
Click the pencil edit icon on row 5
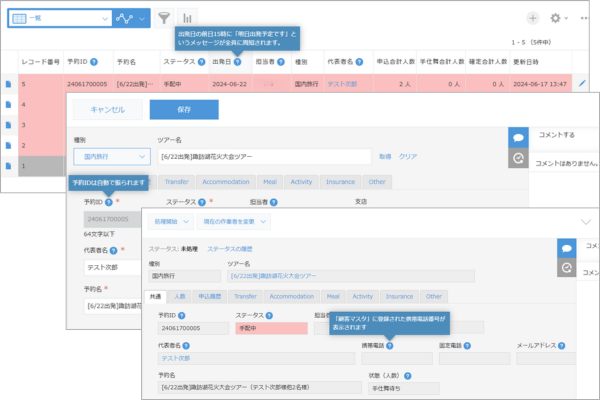point(582,83)
